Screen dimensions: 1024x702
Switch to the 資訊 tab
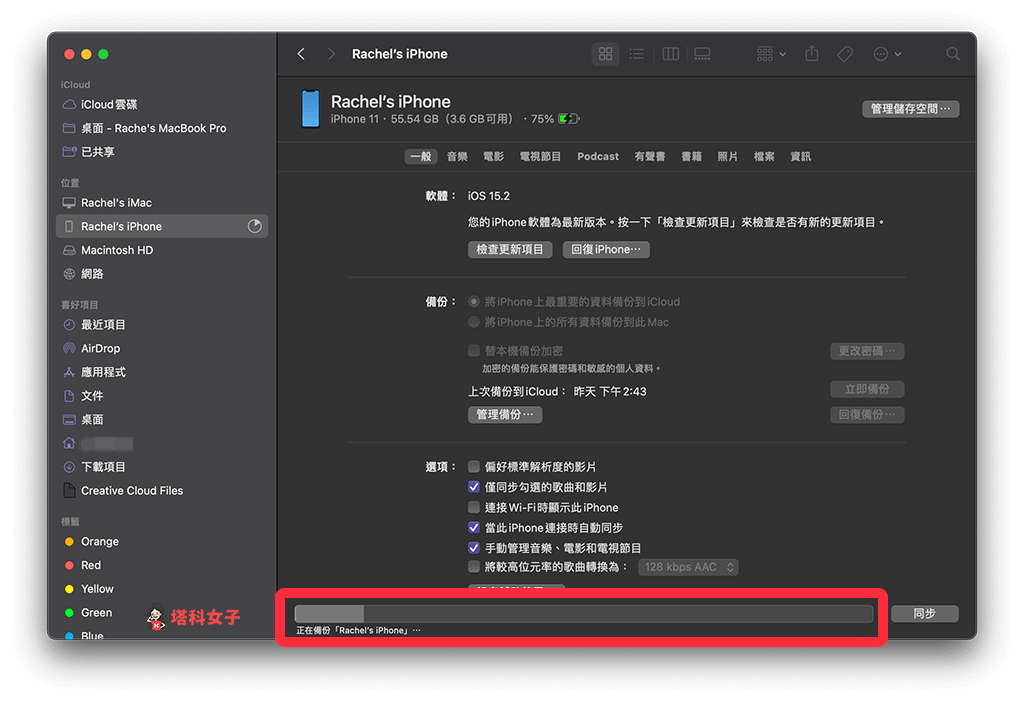(801, 156)
